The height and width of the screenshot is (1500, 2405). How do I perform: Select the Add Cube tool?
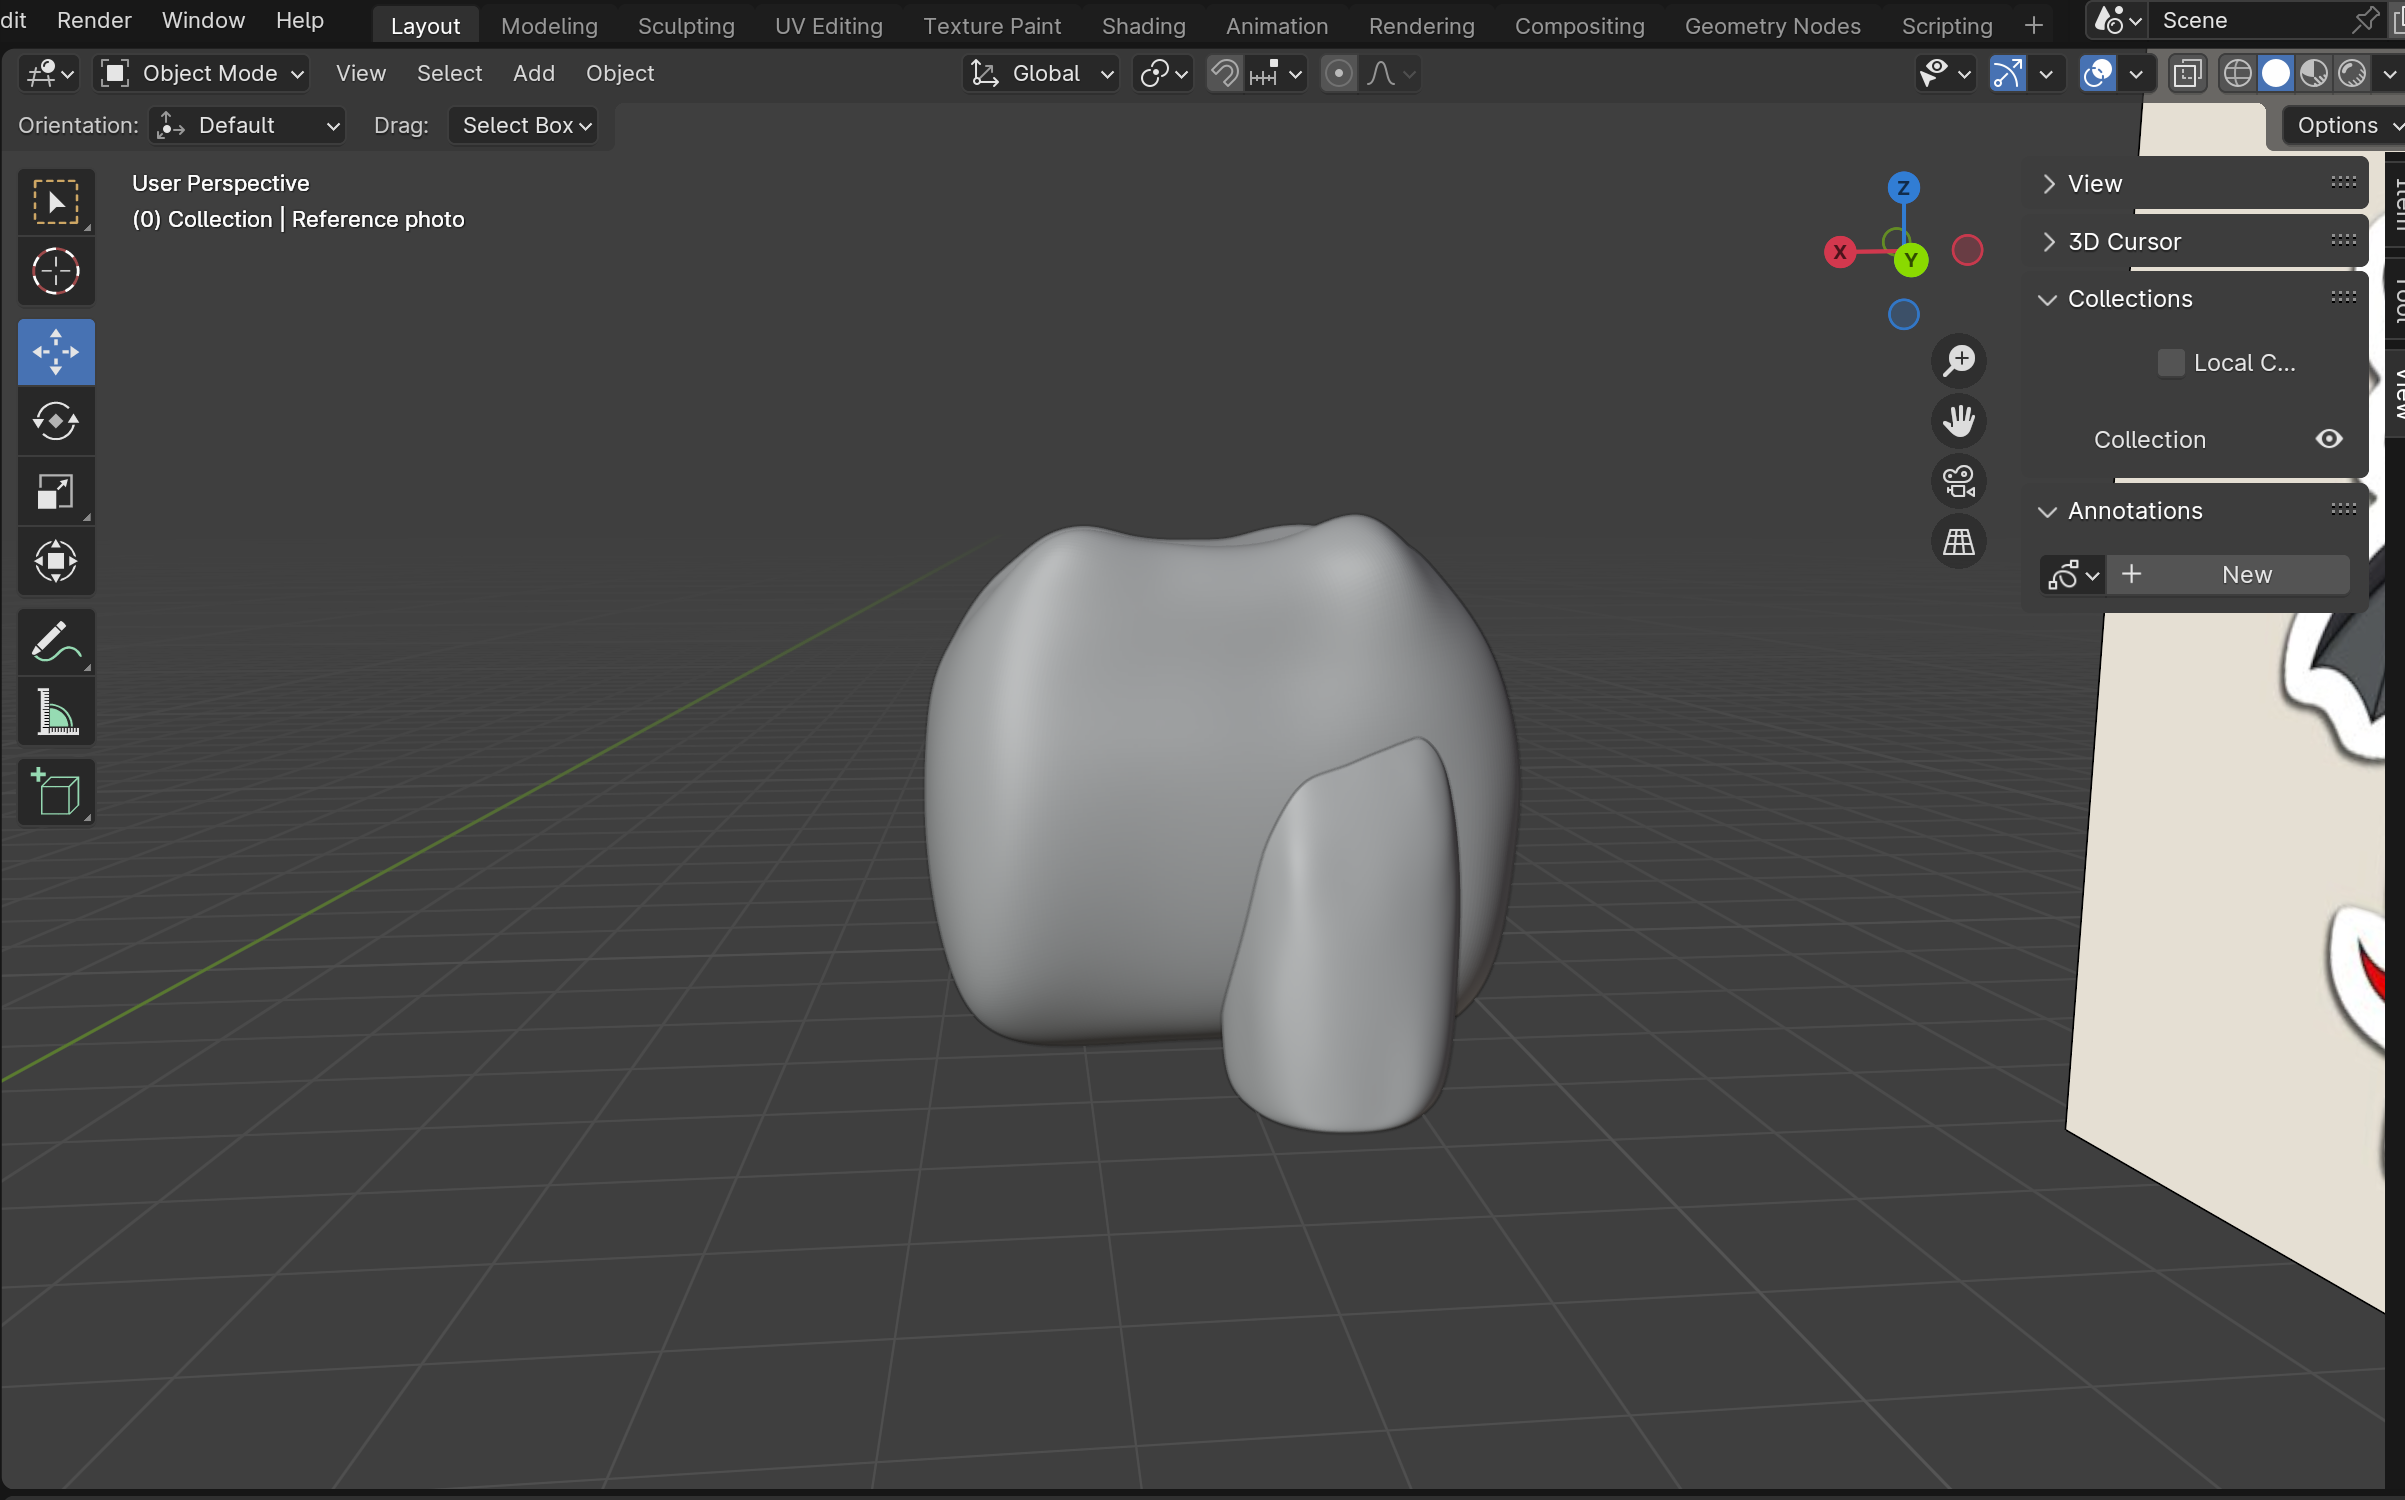(x=56, y=792)
